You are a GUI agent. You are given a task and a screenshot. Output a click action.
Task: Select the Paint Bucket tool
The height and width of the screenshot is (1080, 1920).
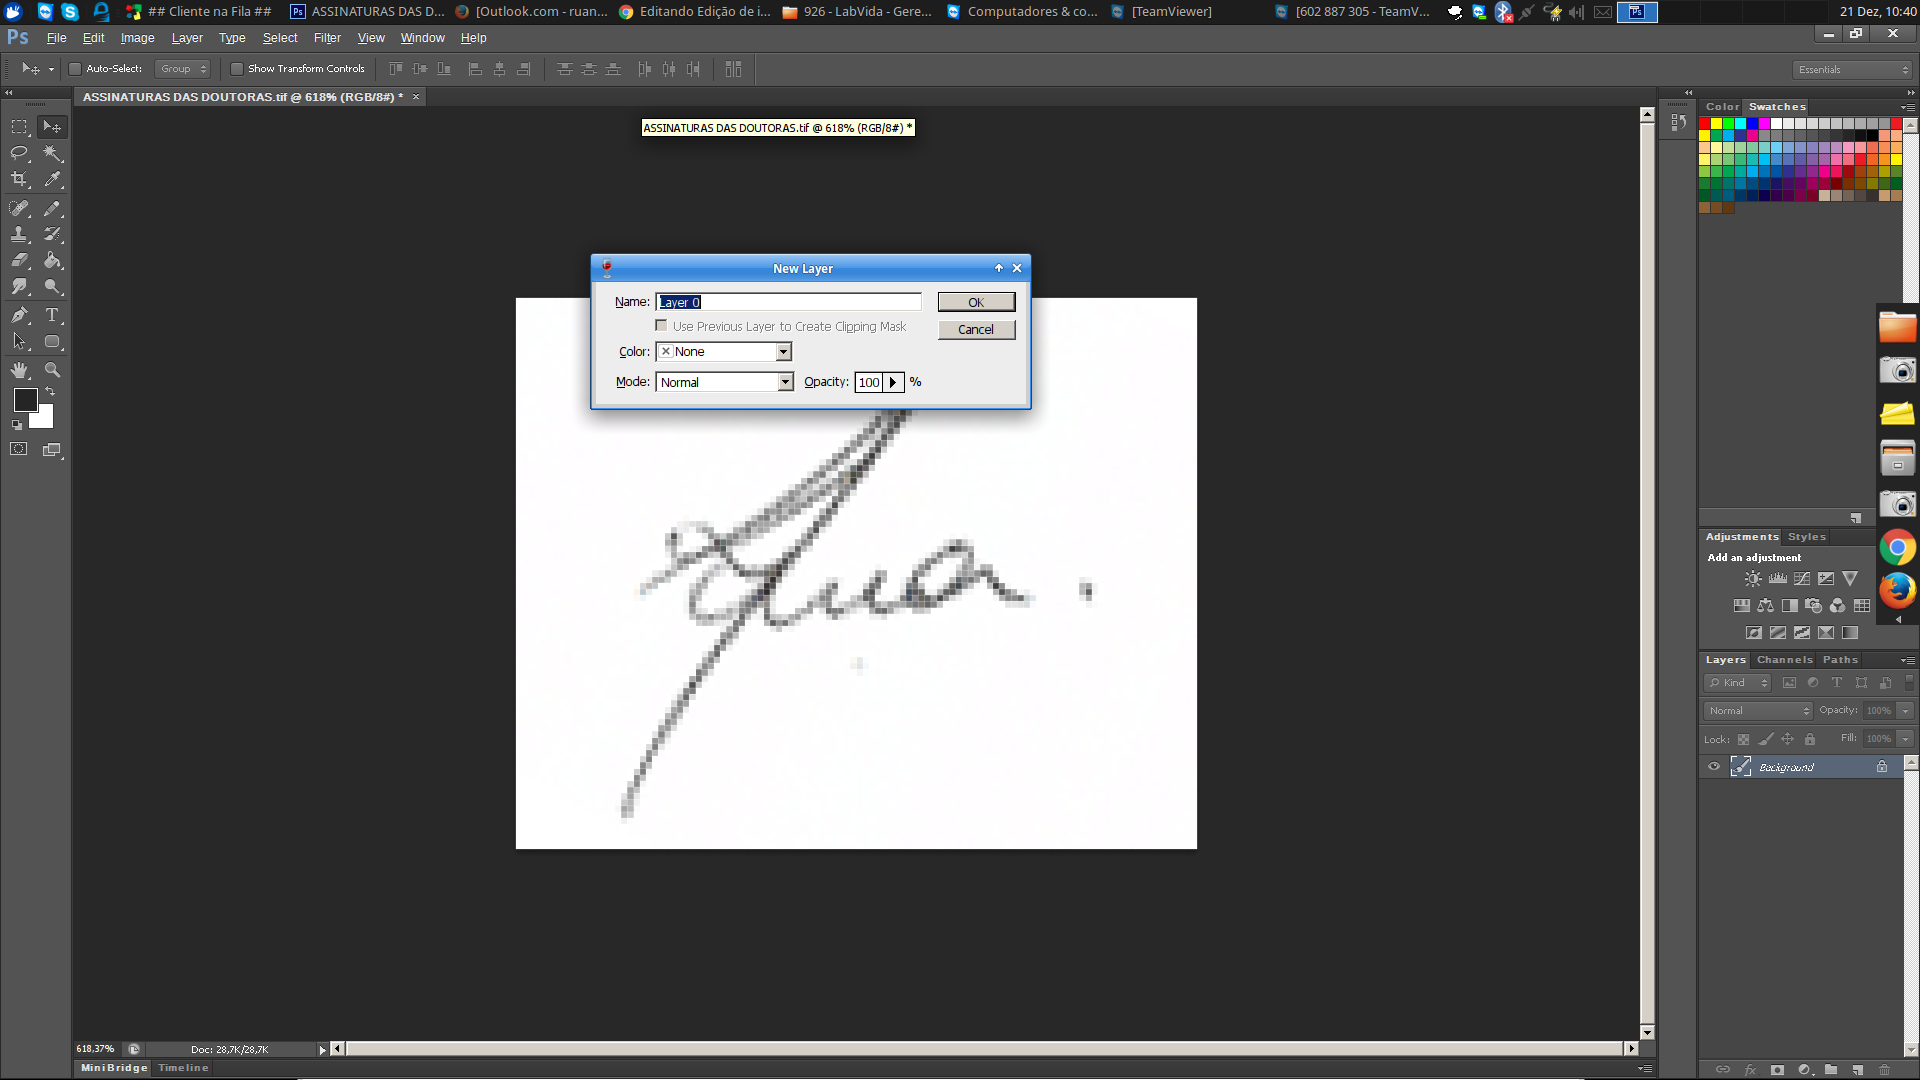(53, 260)
